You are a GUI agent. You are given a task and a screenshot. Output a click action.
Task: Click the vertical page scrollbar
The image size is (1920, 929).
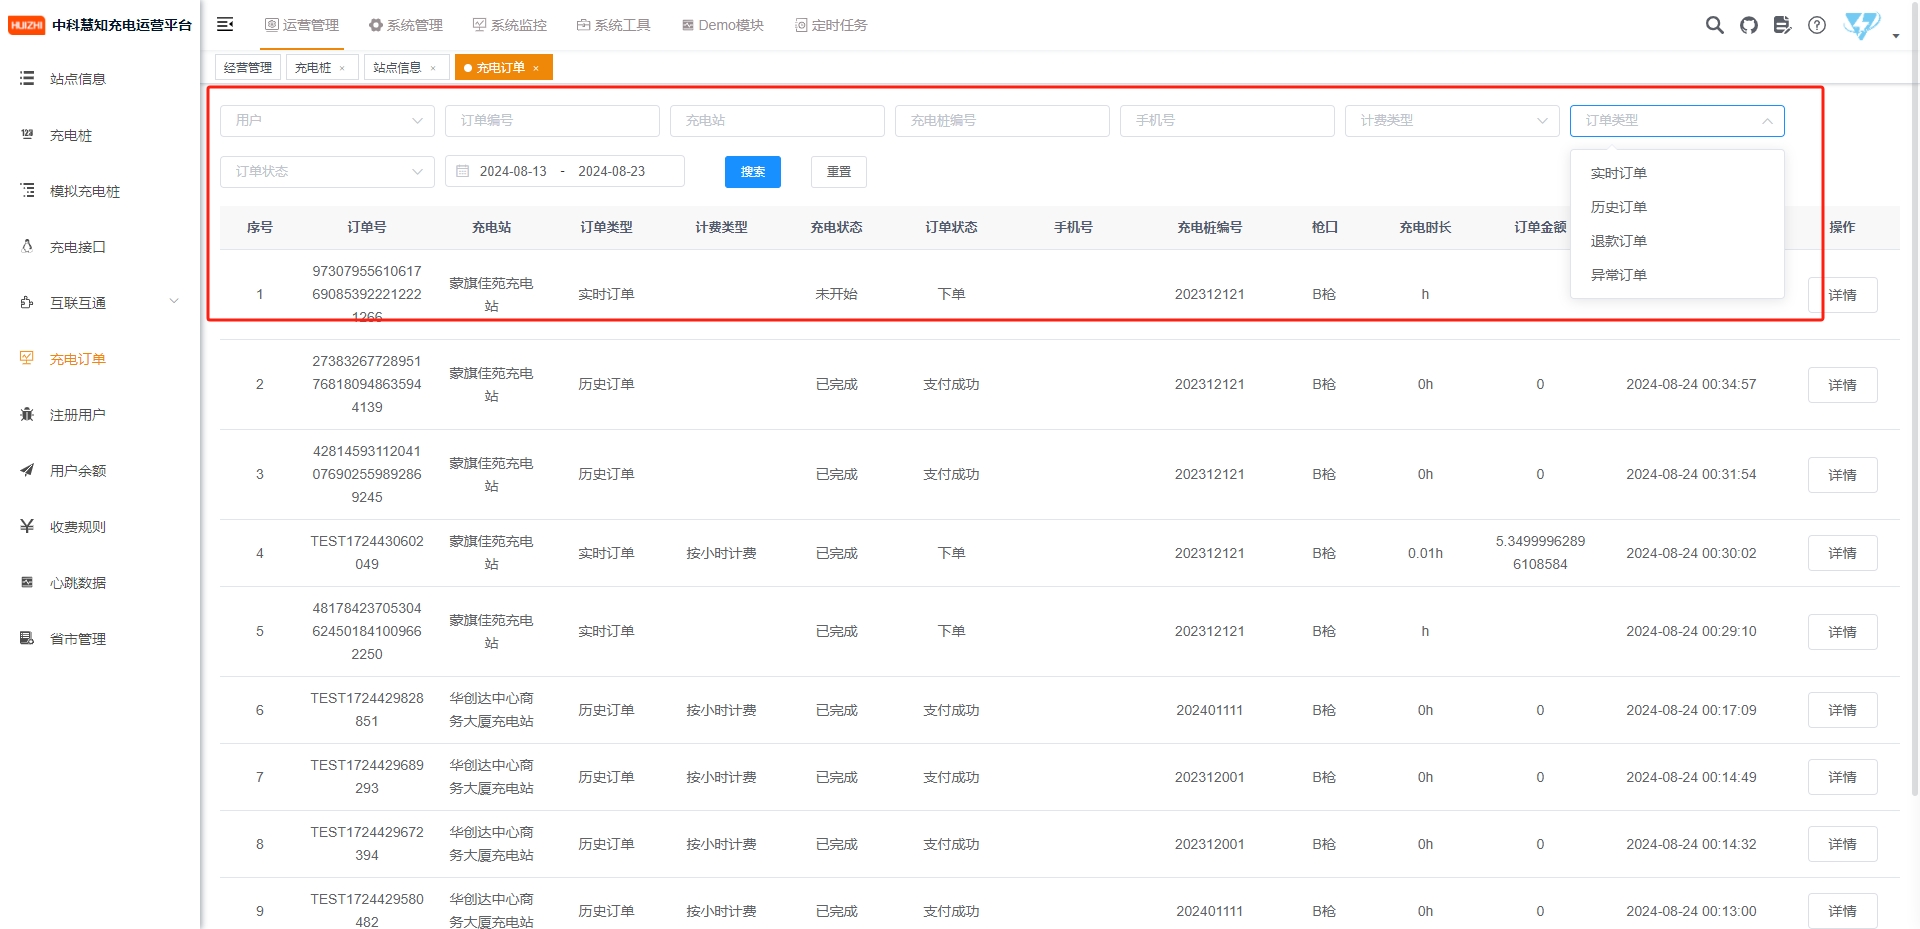click(x=1914, y=400)
